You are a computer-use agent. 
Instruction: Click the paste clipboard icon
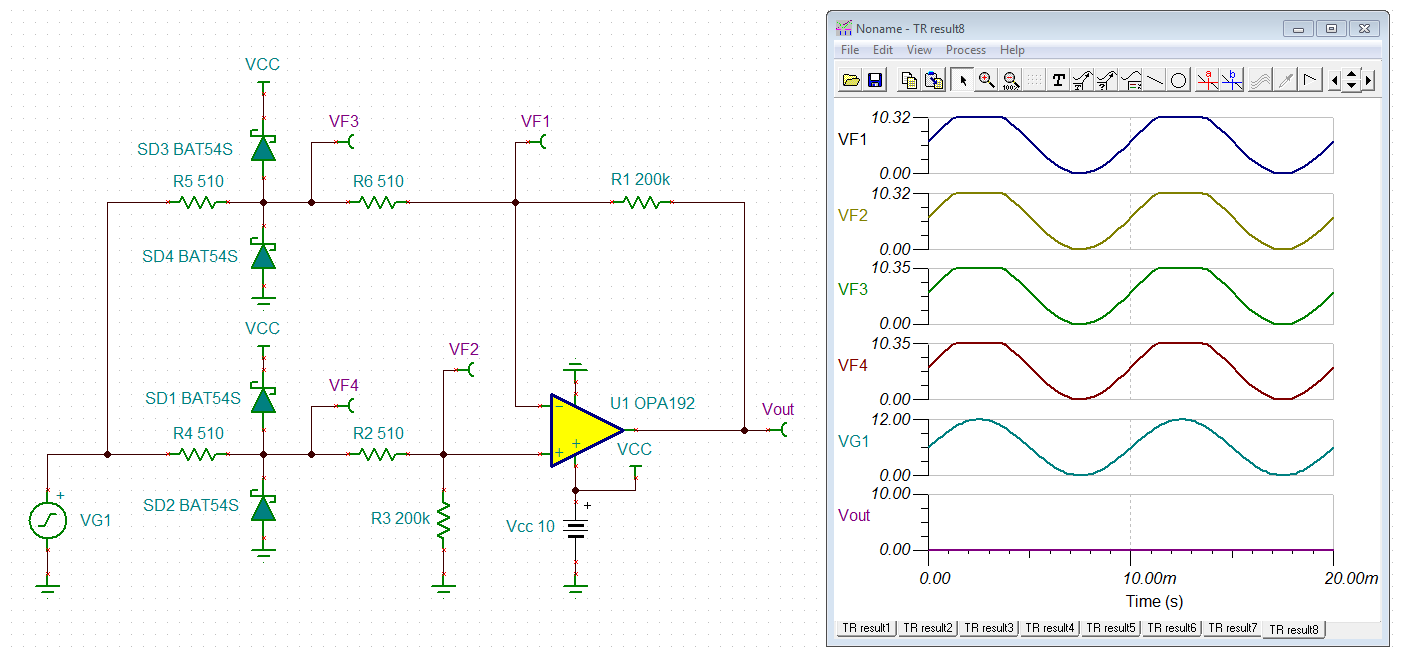tap(933, 80)
